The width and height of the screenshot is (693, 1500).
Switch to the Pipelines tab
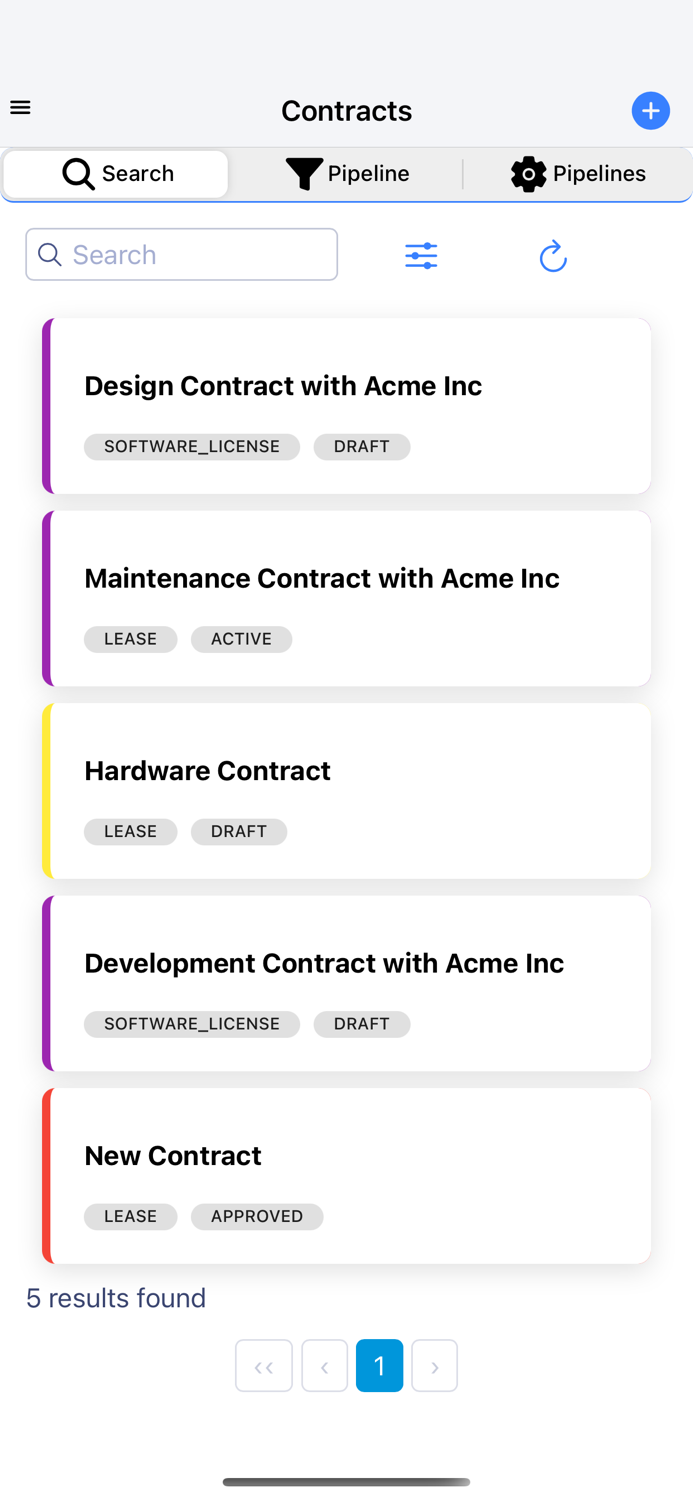(x=578, y=173)
